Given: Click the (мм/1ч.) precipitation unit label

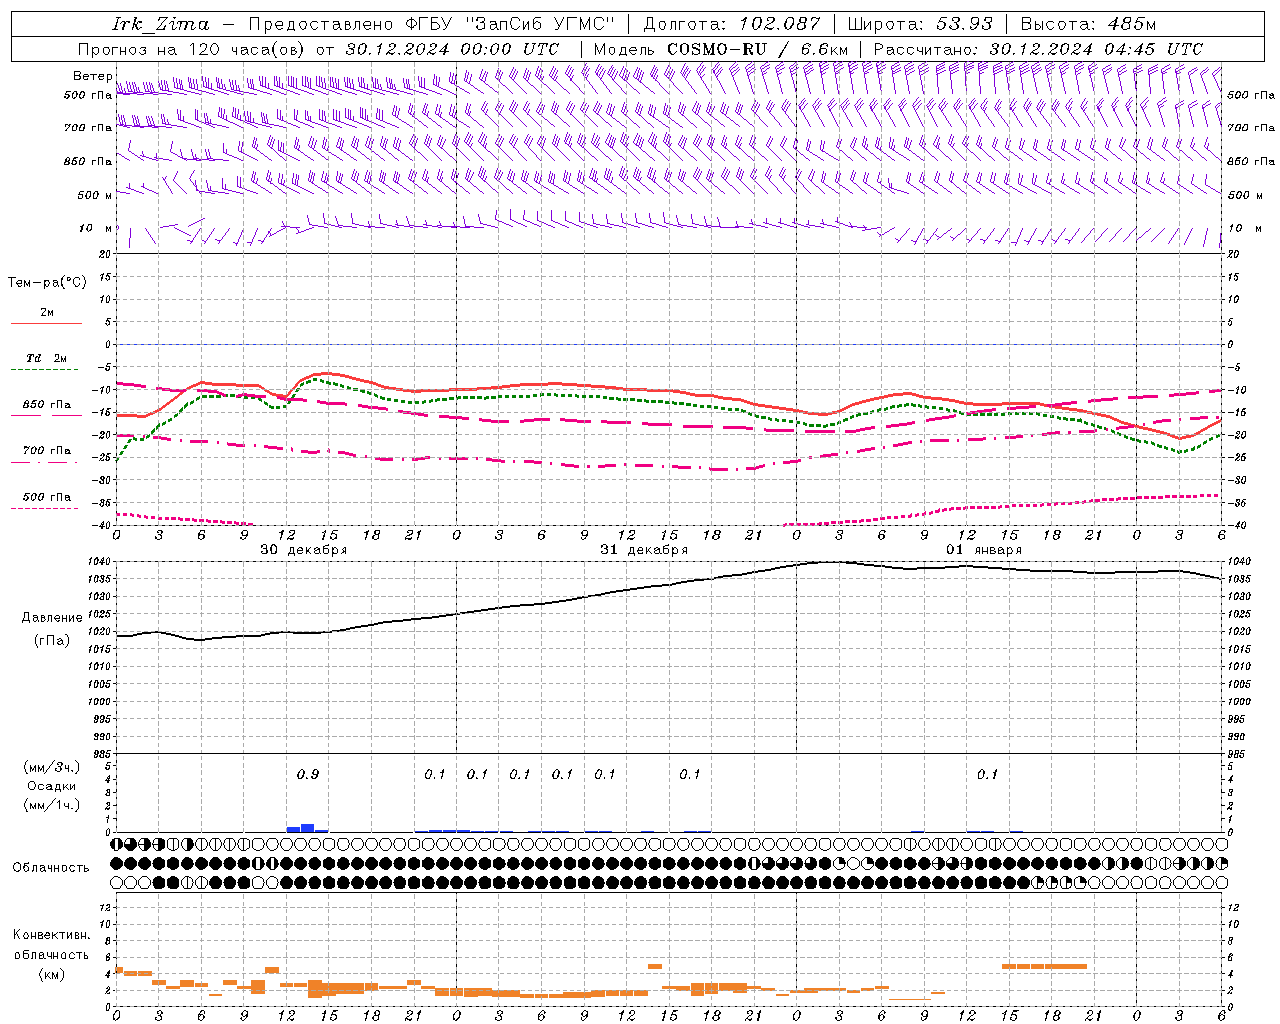Looking at the screenshot, I should 52,805.
